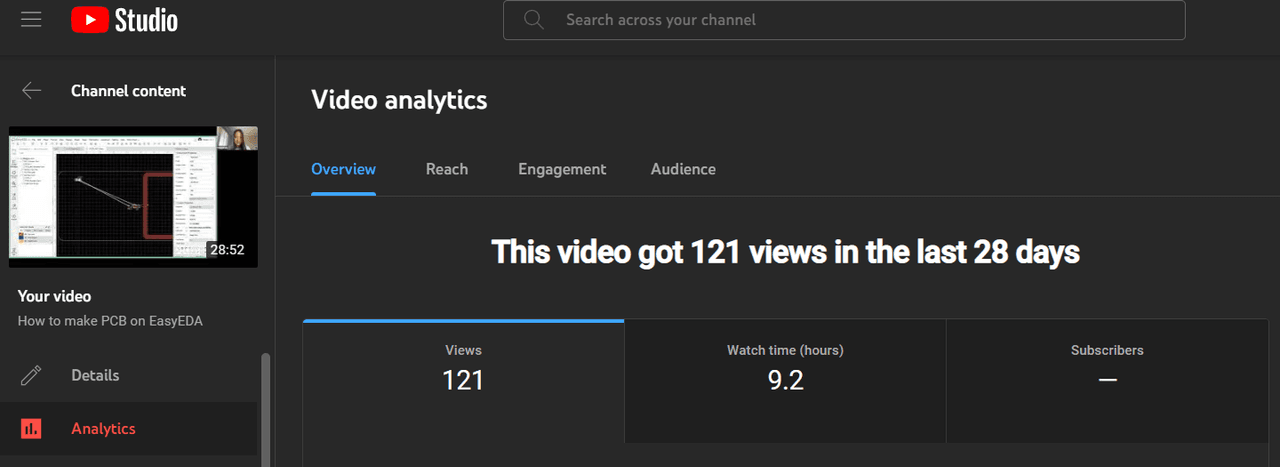Switch to the Overview tab
Viewport: 1280px width, 467px height.
pos(343,169)
